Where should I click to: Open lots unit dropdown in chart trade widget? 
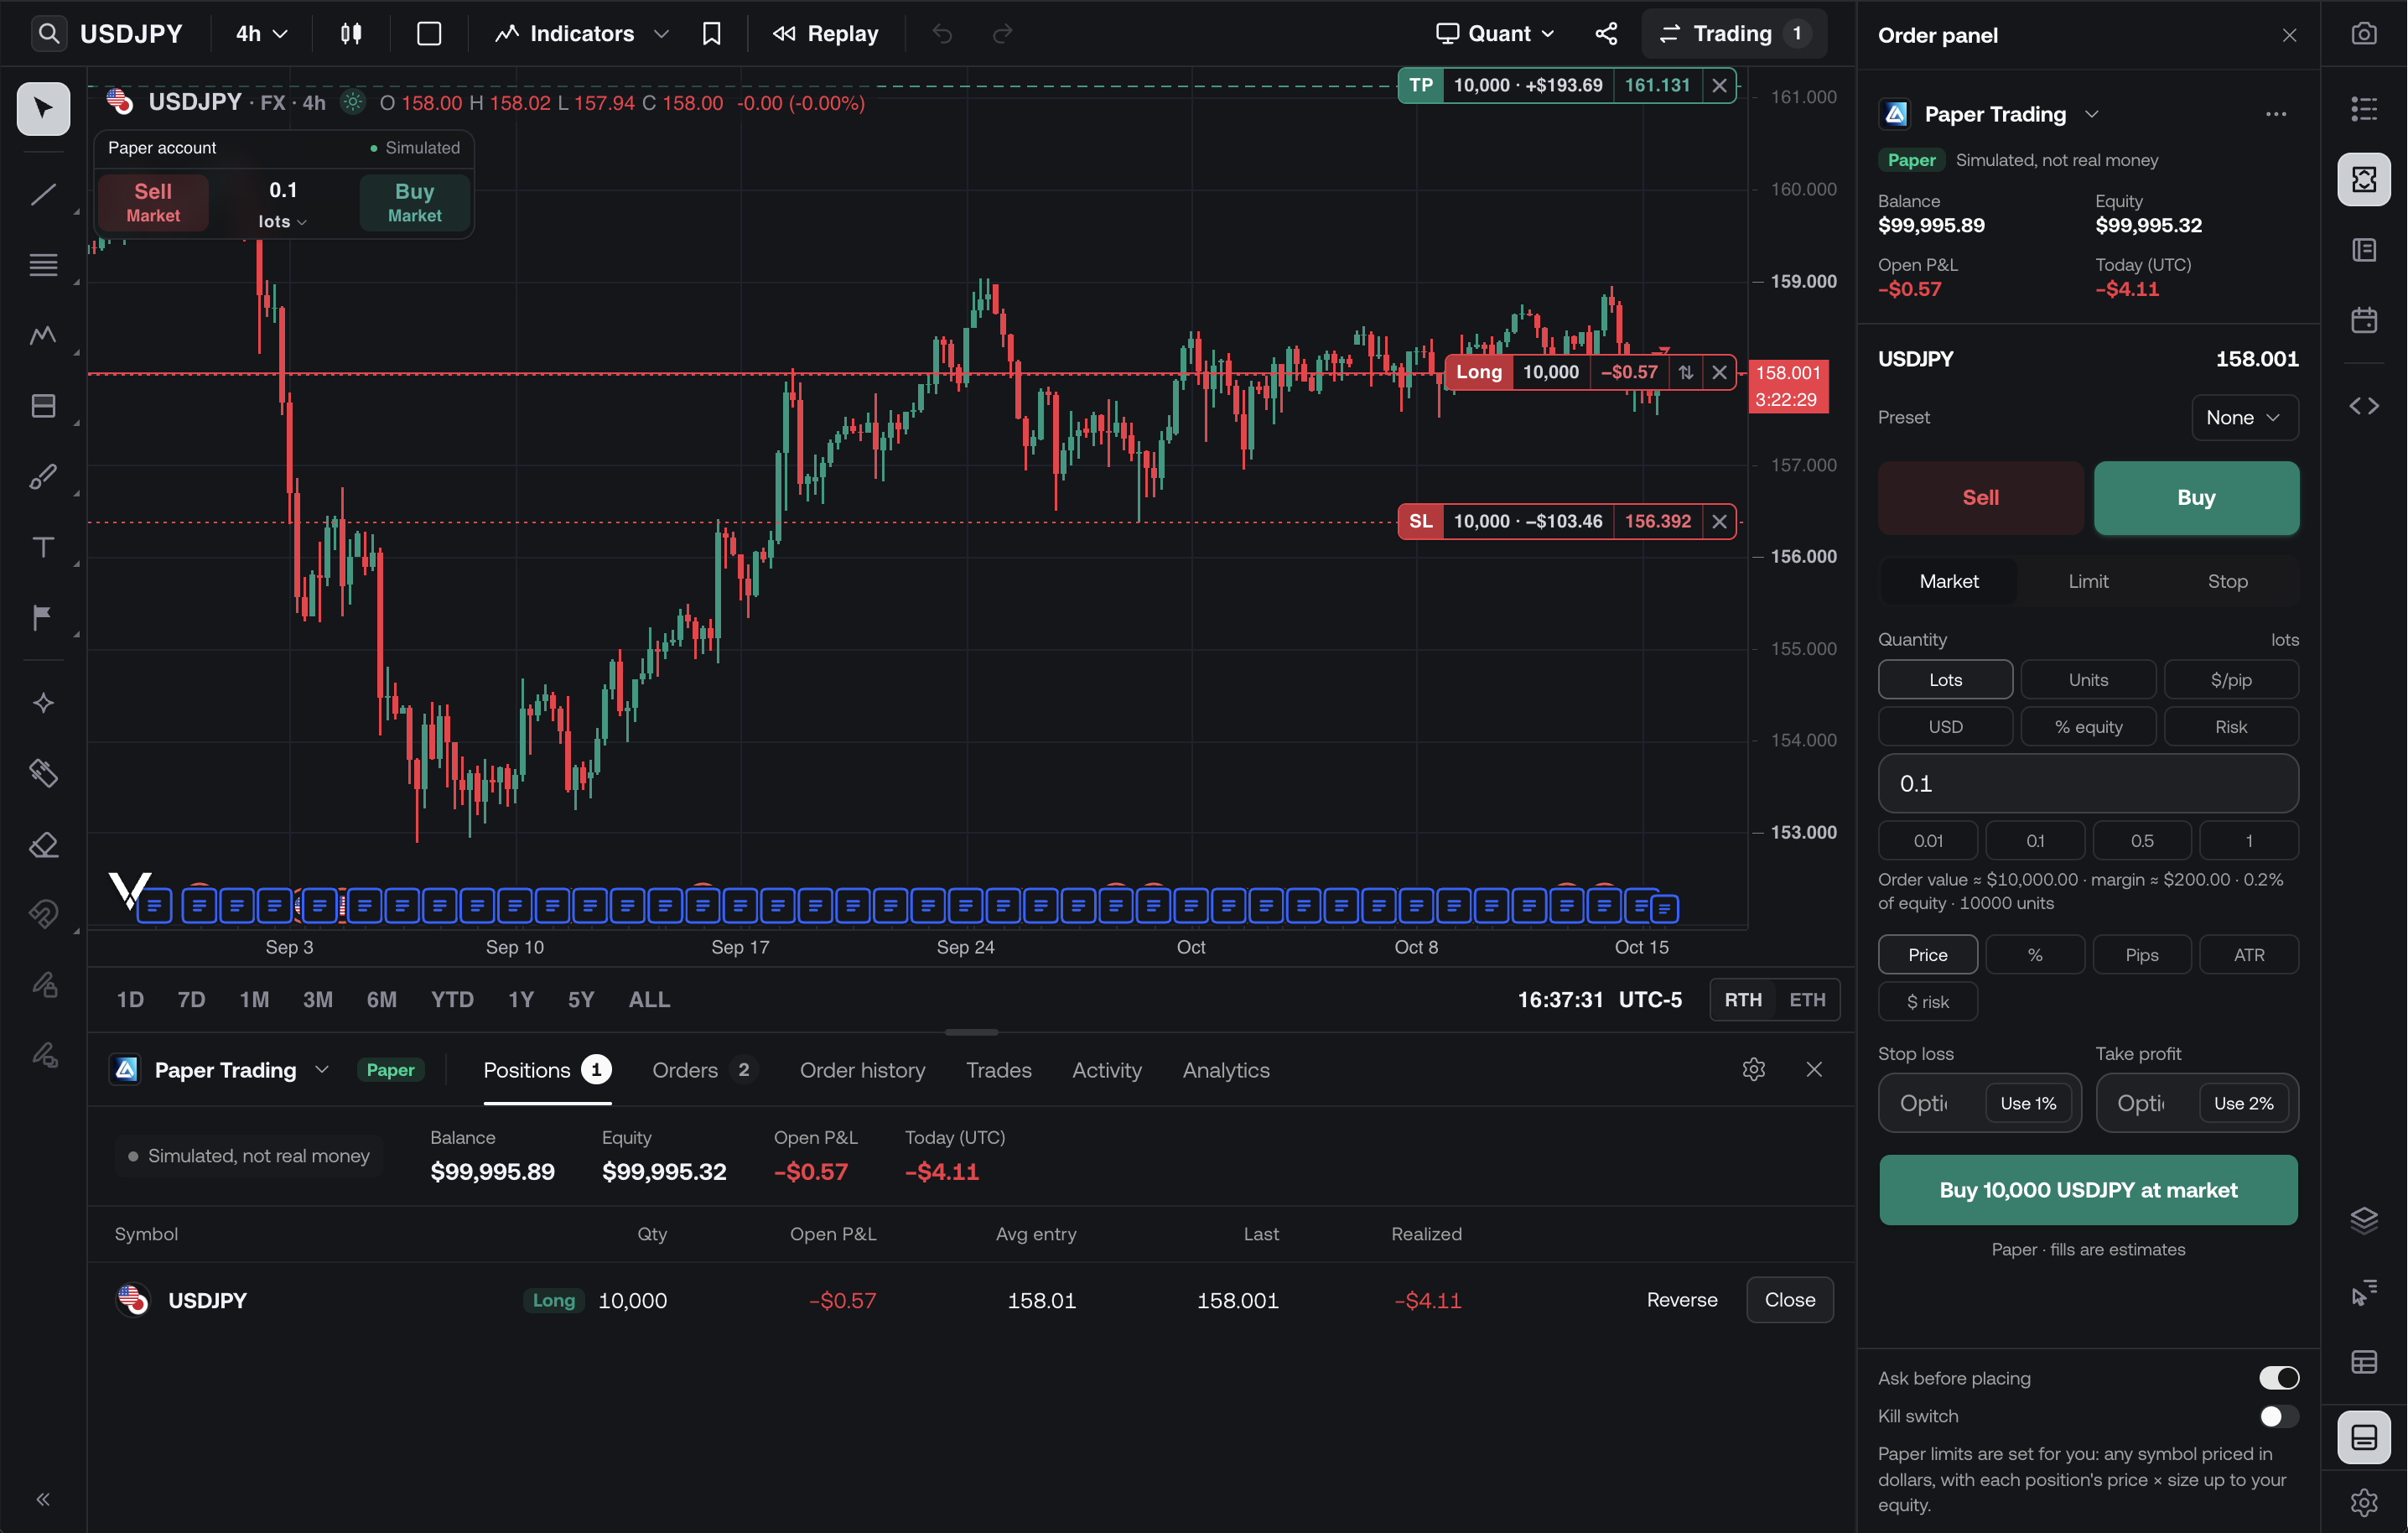[x=283, y=222]
